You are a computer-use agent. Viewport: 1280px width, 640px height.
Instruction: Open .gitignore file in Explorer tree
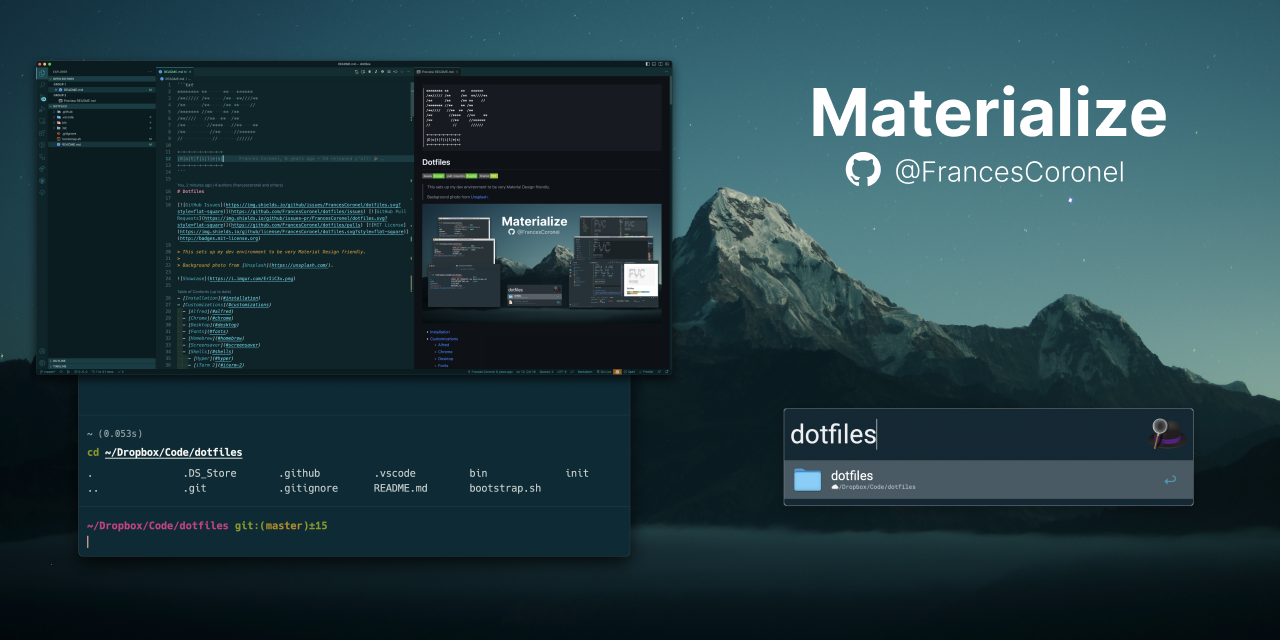101,134
